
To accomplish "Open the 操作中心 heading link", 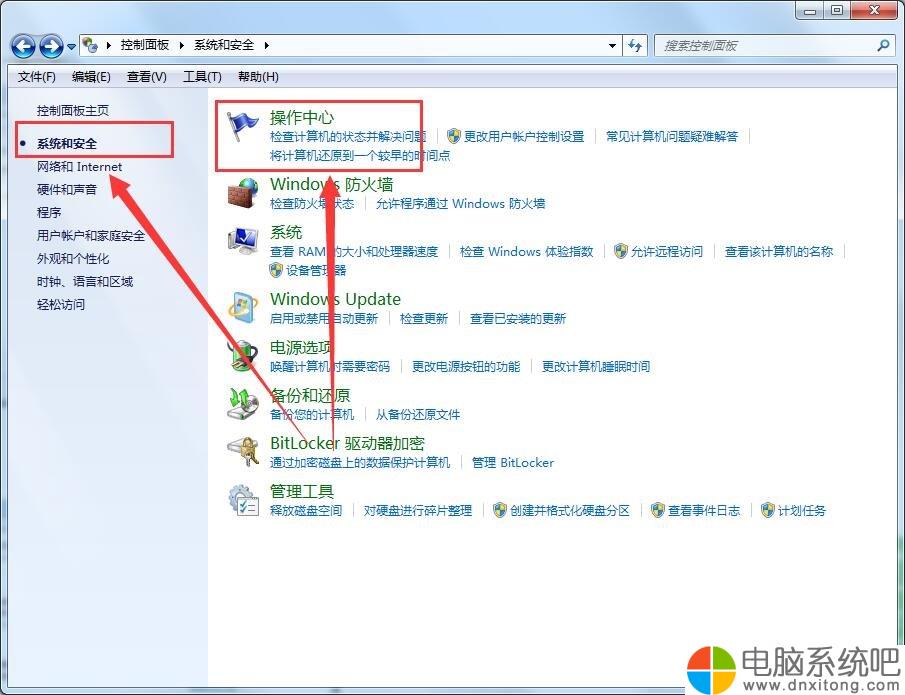I will tap(302, 118).
